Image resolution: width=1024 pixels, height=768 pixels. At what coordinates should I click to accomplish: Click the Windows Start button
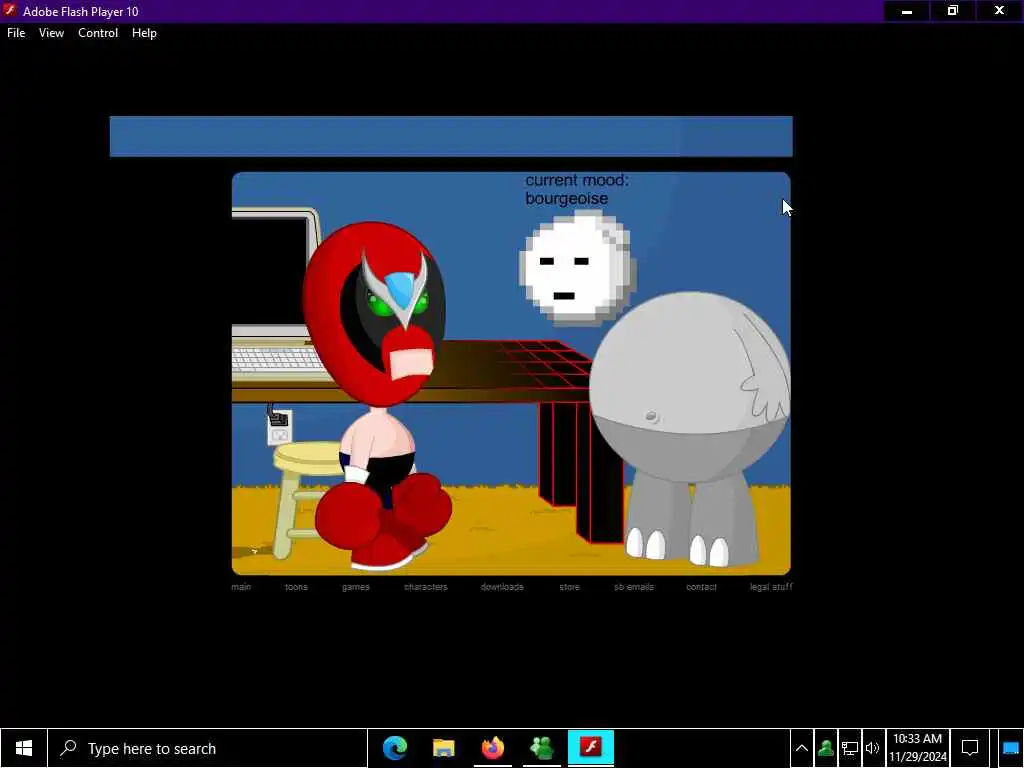[x=24, y=748]
